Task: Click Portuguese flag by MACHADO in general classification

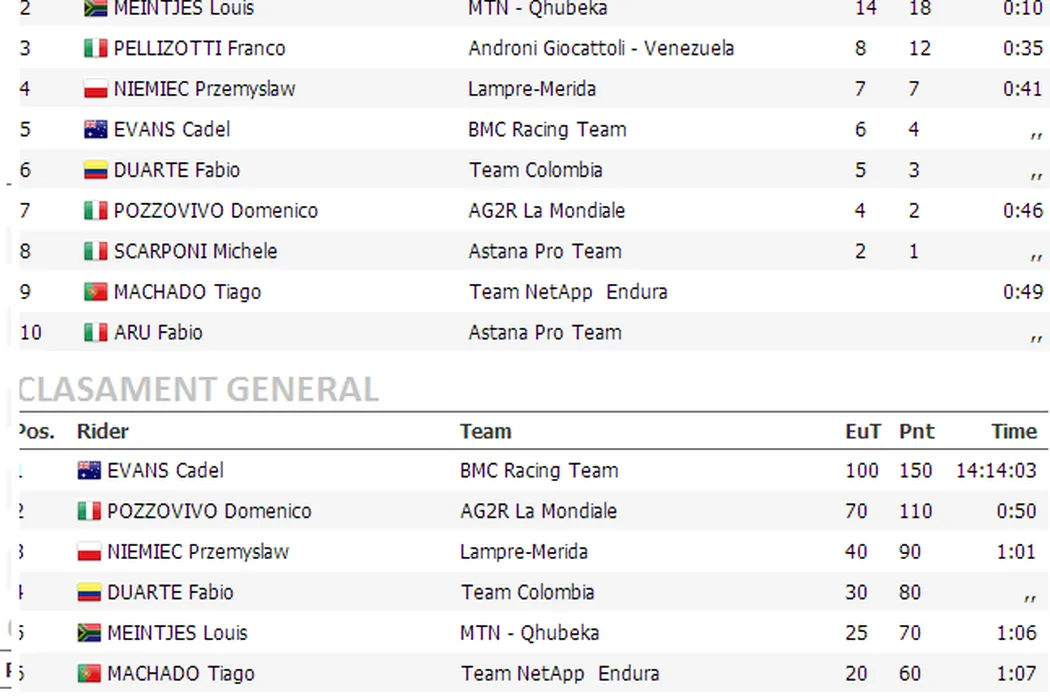Action: pos(89,674)
